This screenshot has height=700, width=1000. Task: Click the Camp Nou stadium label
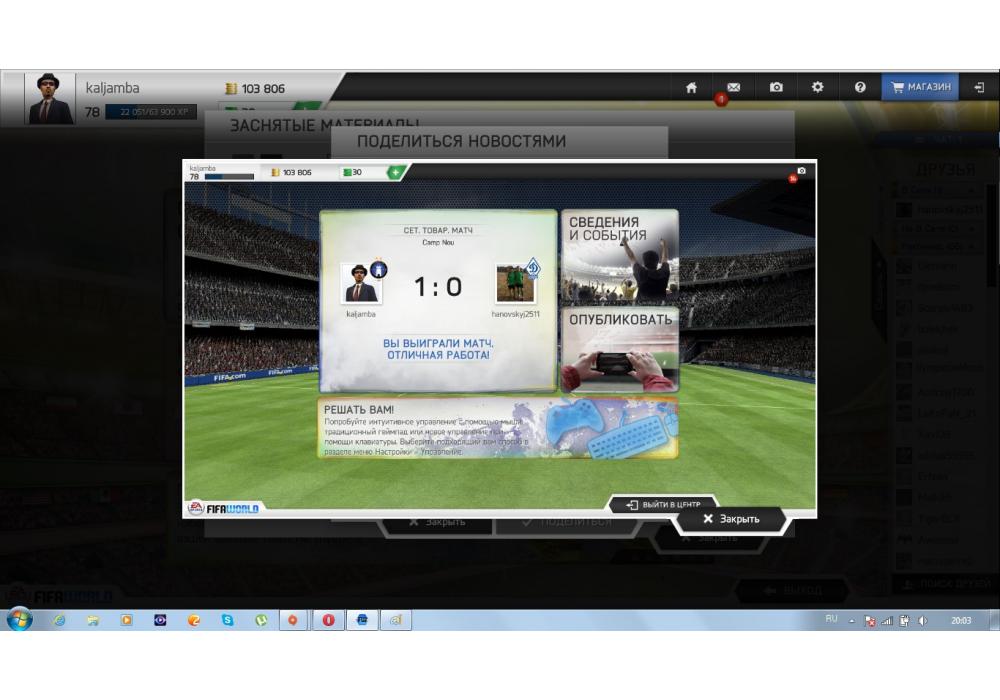coord(438,242)
